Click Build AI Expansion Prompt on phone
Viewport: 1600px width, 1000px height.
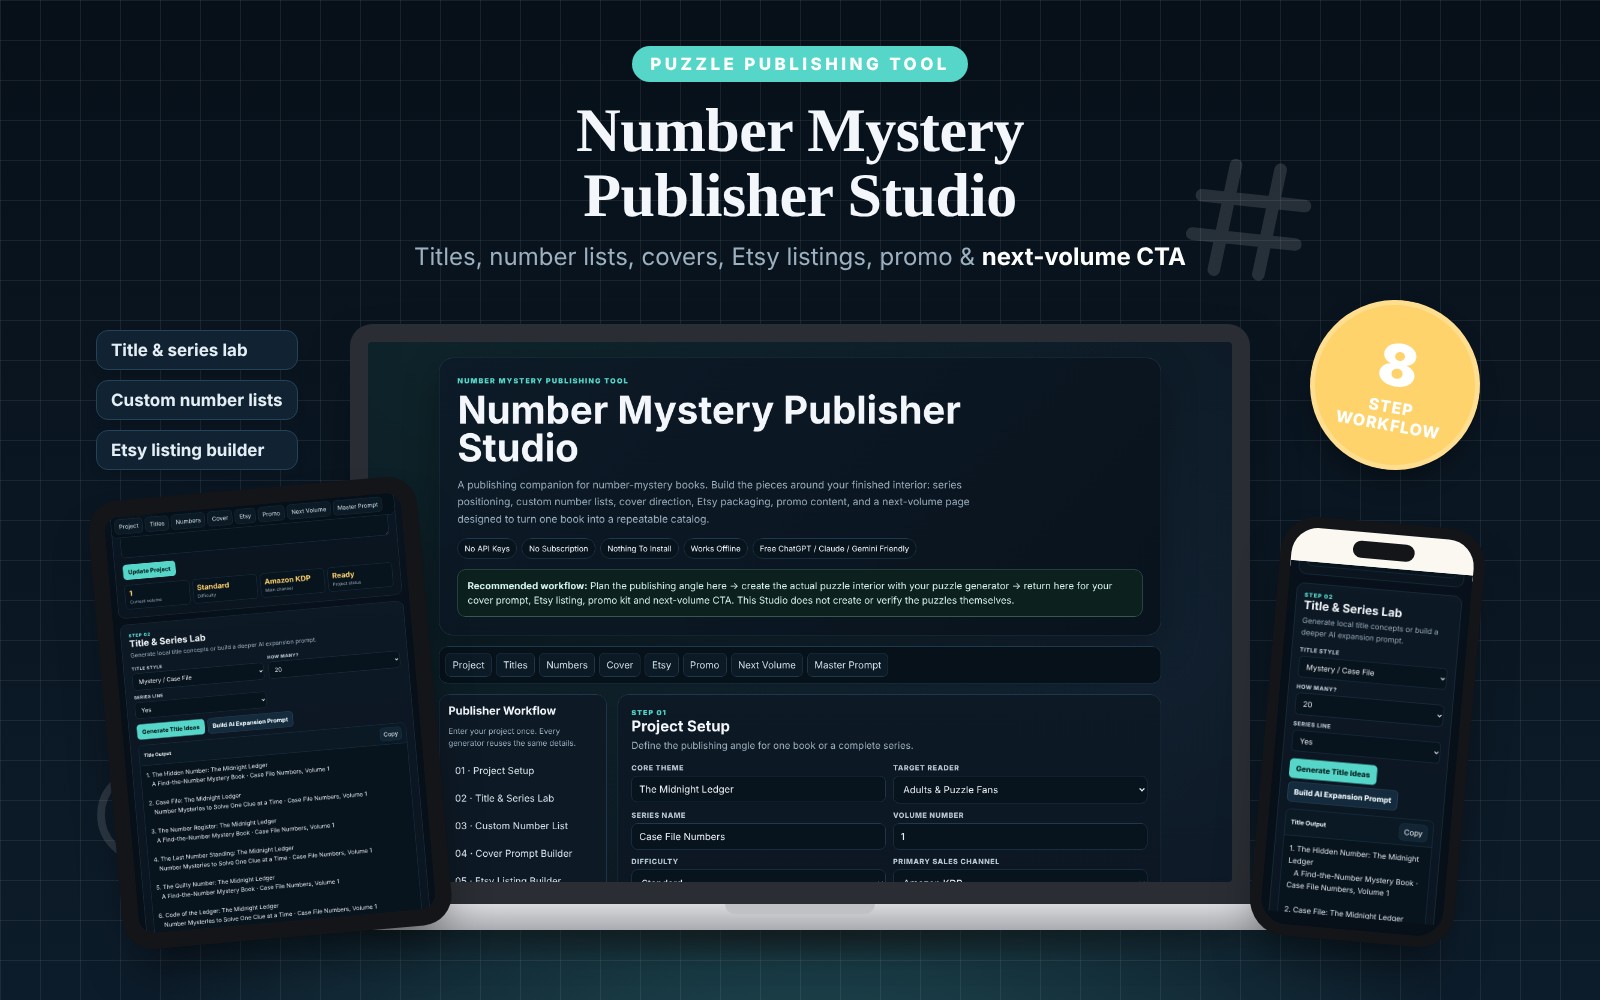tap(1342, 796)
